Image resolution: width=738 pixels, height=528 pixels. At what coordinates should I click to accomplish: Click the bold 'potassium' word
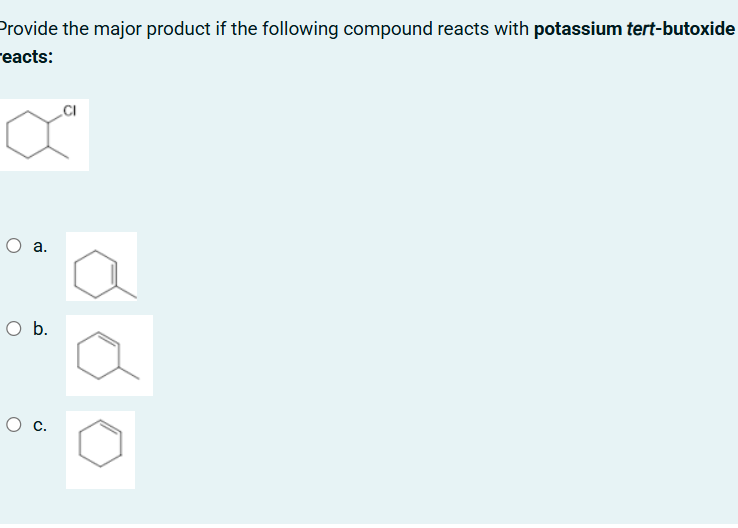tap(578, 29)
